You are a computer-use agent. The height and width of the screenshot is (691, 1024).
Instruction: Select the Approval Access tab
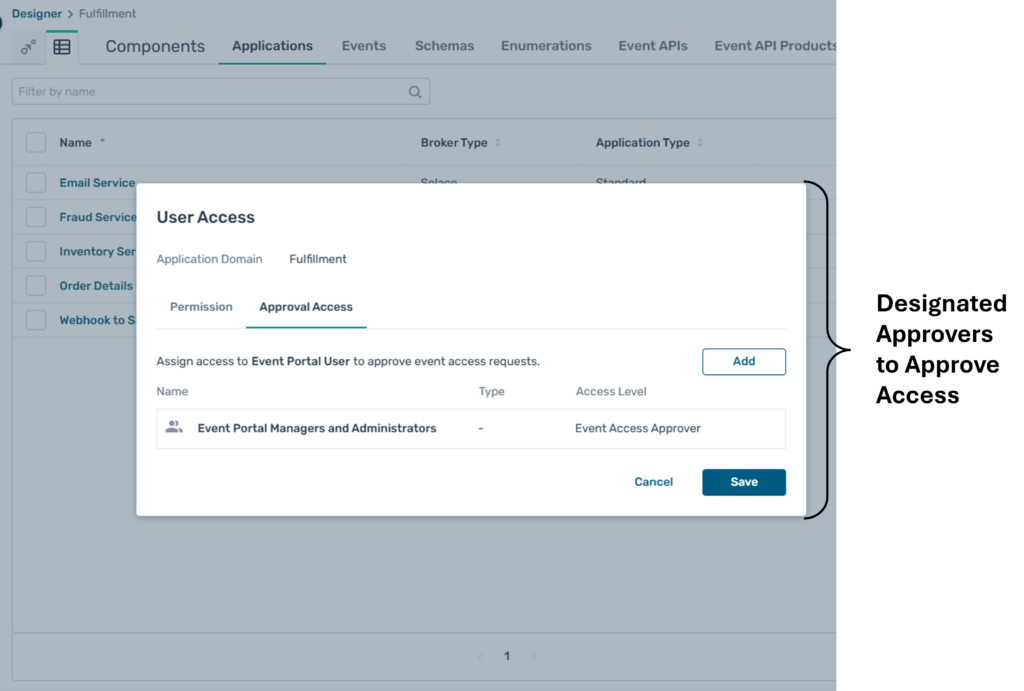click(x=306, y=307)
